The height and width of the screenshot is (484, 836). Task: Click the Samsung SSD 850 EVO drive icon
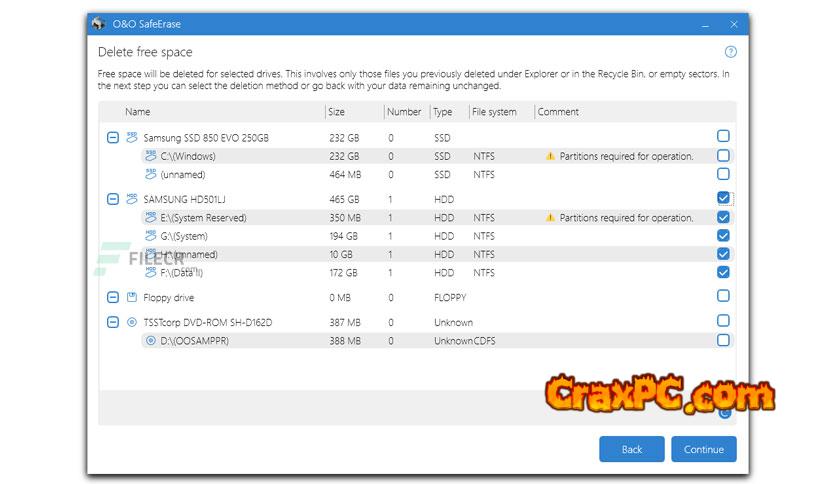tap(132, 137)
